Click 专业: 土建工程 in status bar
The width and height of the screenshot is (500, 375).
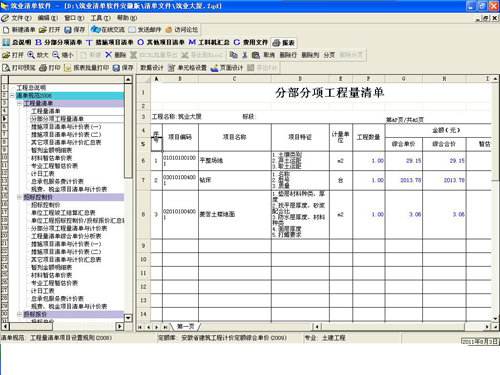pos(325,338)
